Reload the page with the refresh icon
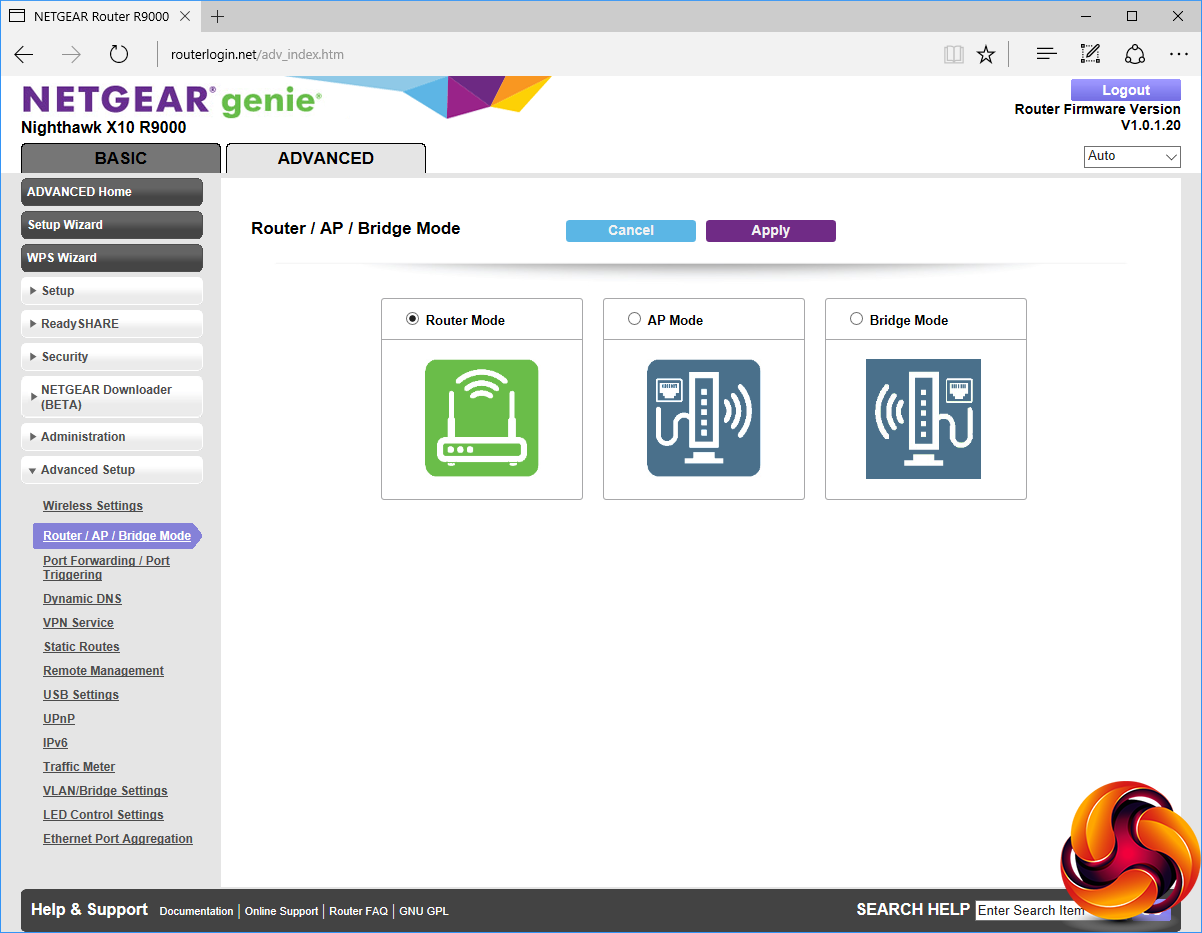This screenshot has width=1202, height=933. click(x=119, y=55)
